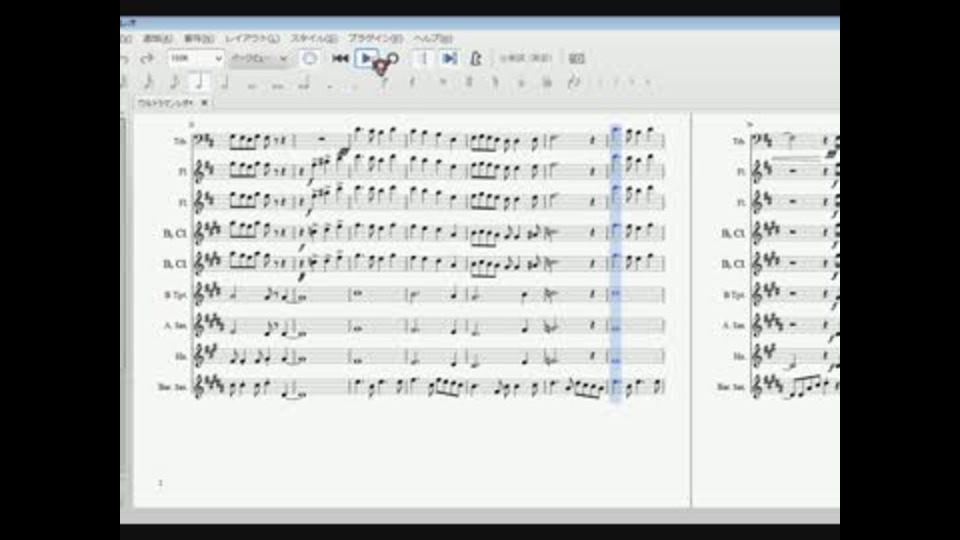
Task: Apply the double sharp accidental
Action: [443, 82]
